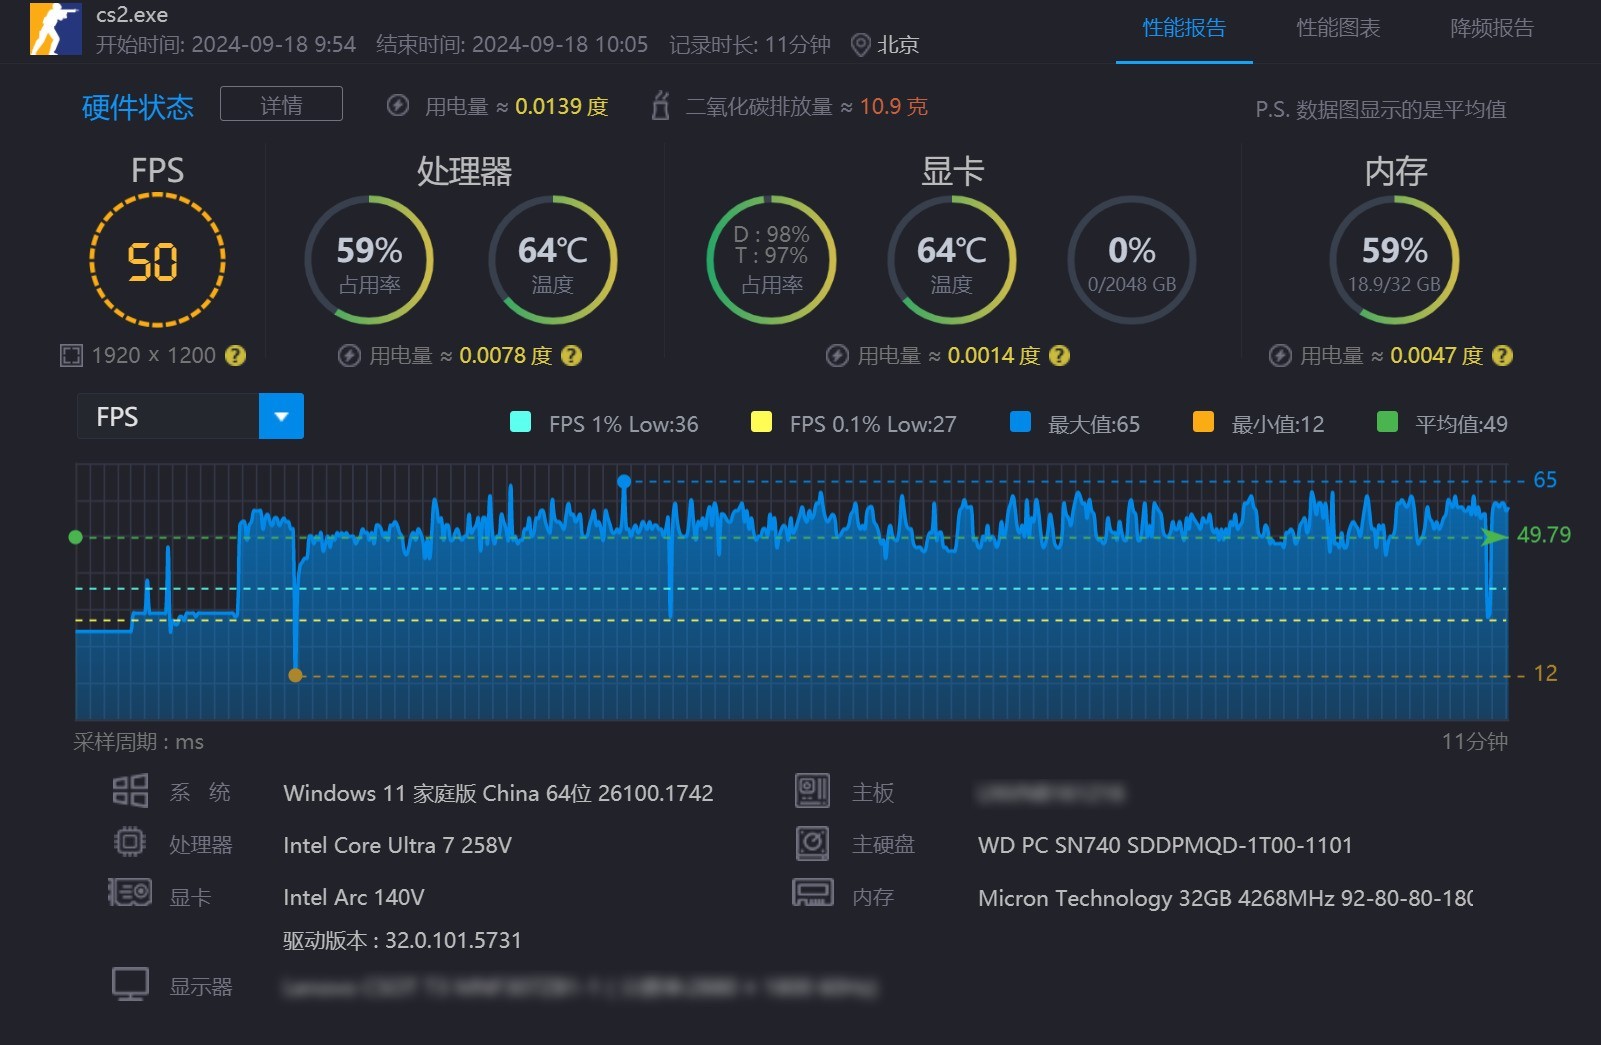Click the 显示器 monitor icon

coord(131,984)
